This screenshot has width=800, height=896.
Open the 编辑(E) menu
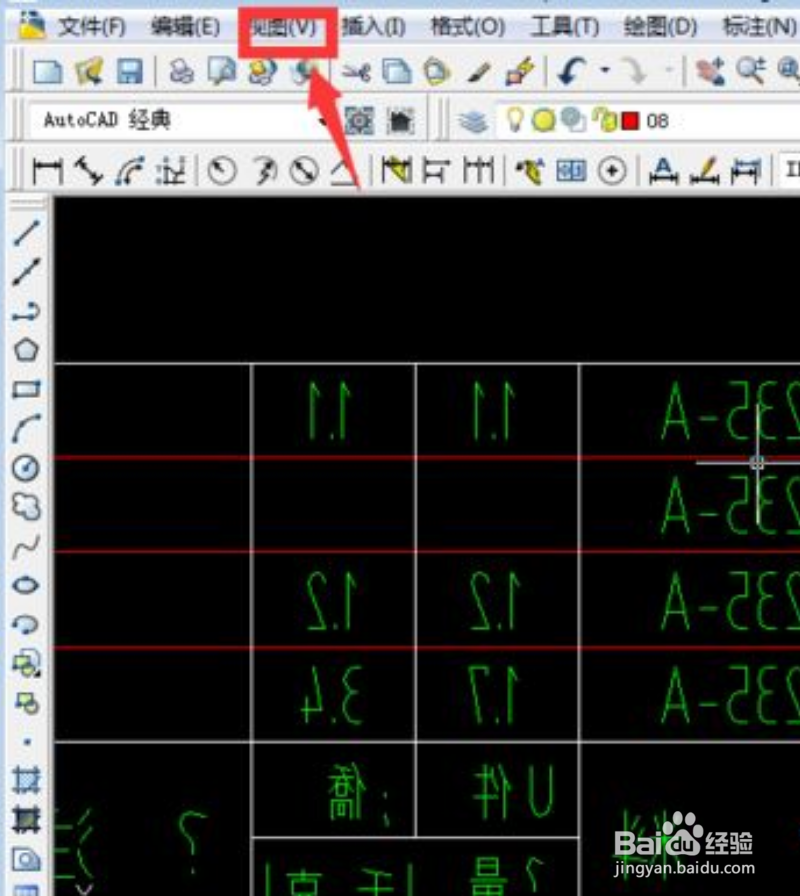186,27
